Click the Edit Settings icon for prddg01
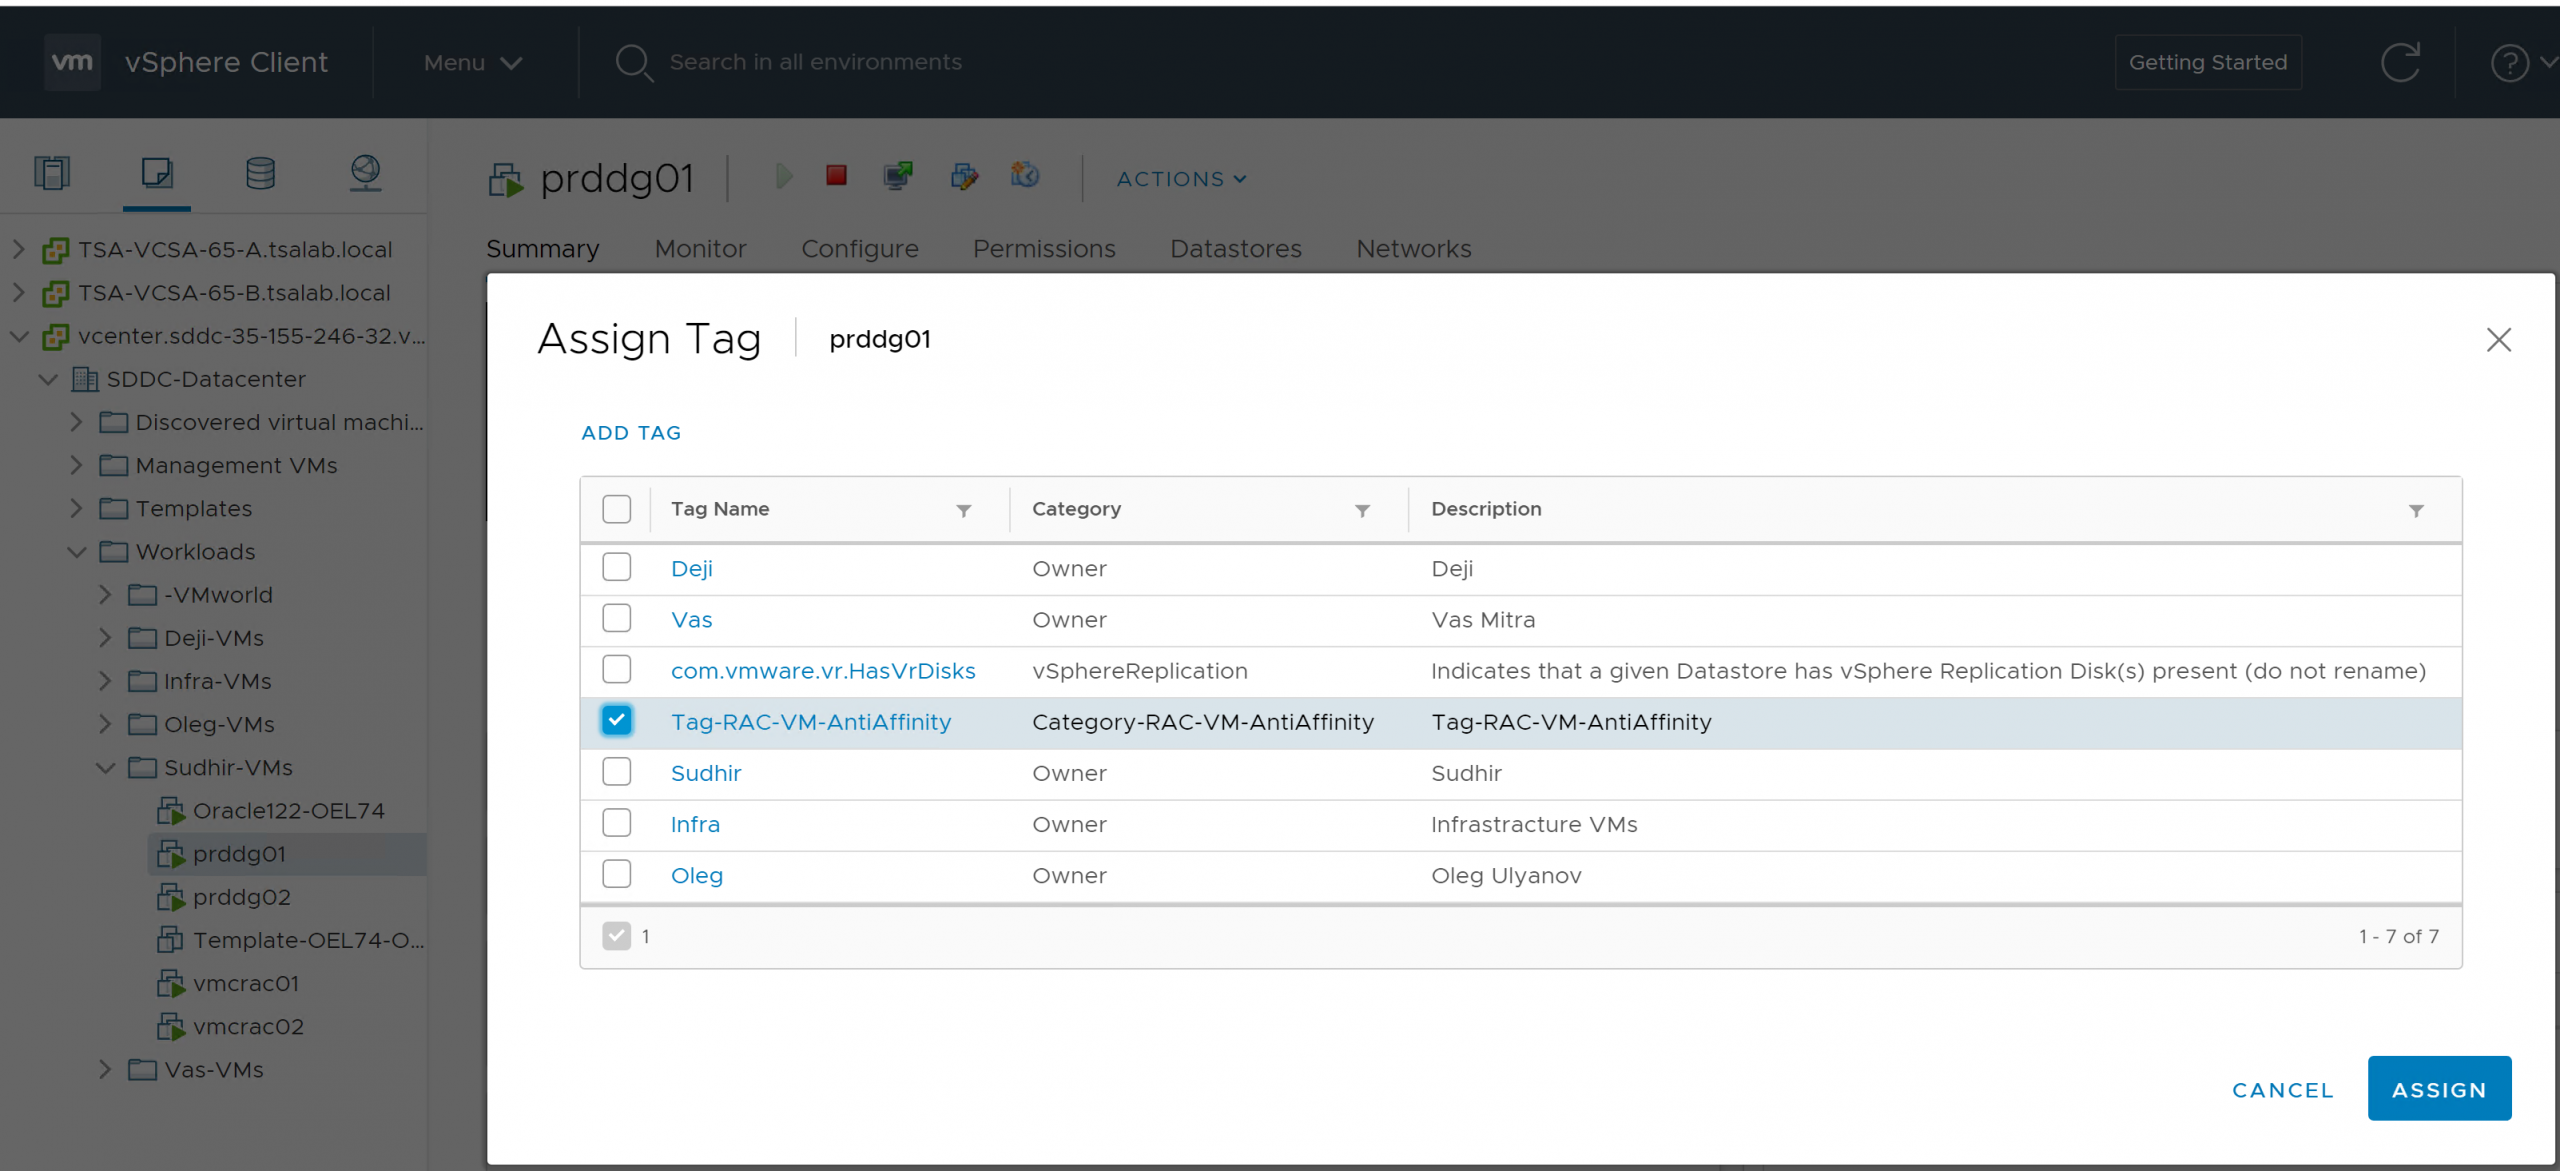 pyautogui.click(x=964, y=177)
